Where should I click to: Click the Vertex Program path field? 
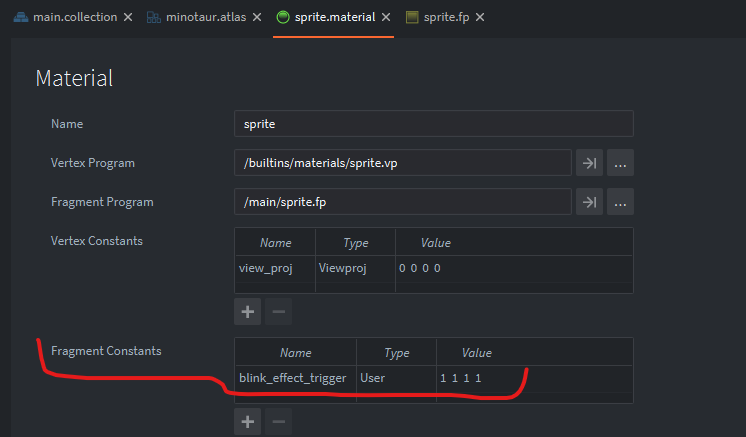[x=402, y=163]
